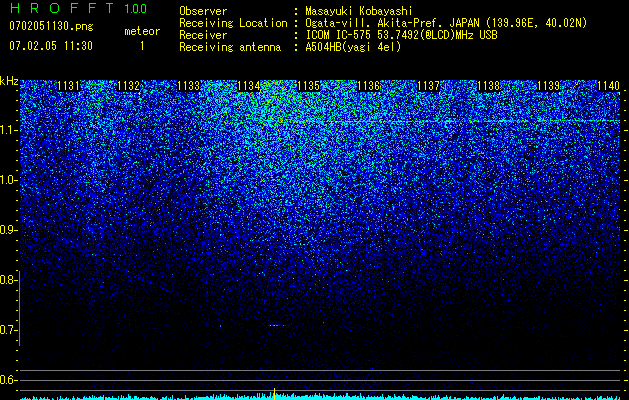Click the 1131 time marker

tap(68, 86)
